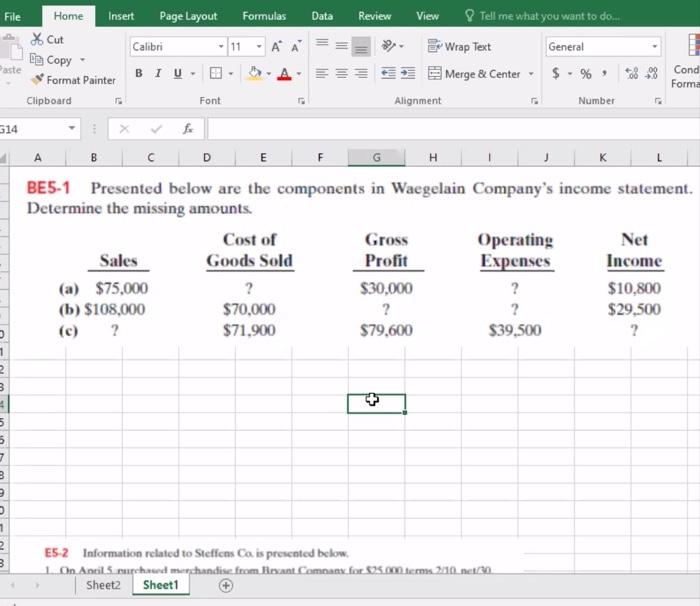The image size is (700, 606).
Task: Toggle Underline formatting
Action: coord(178,73)
